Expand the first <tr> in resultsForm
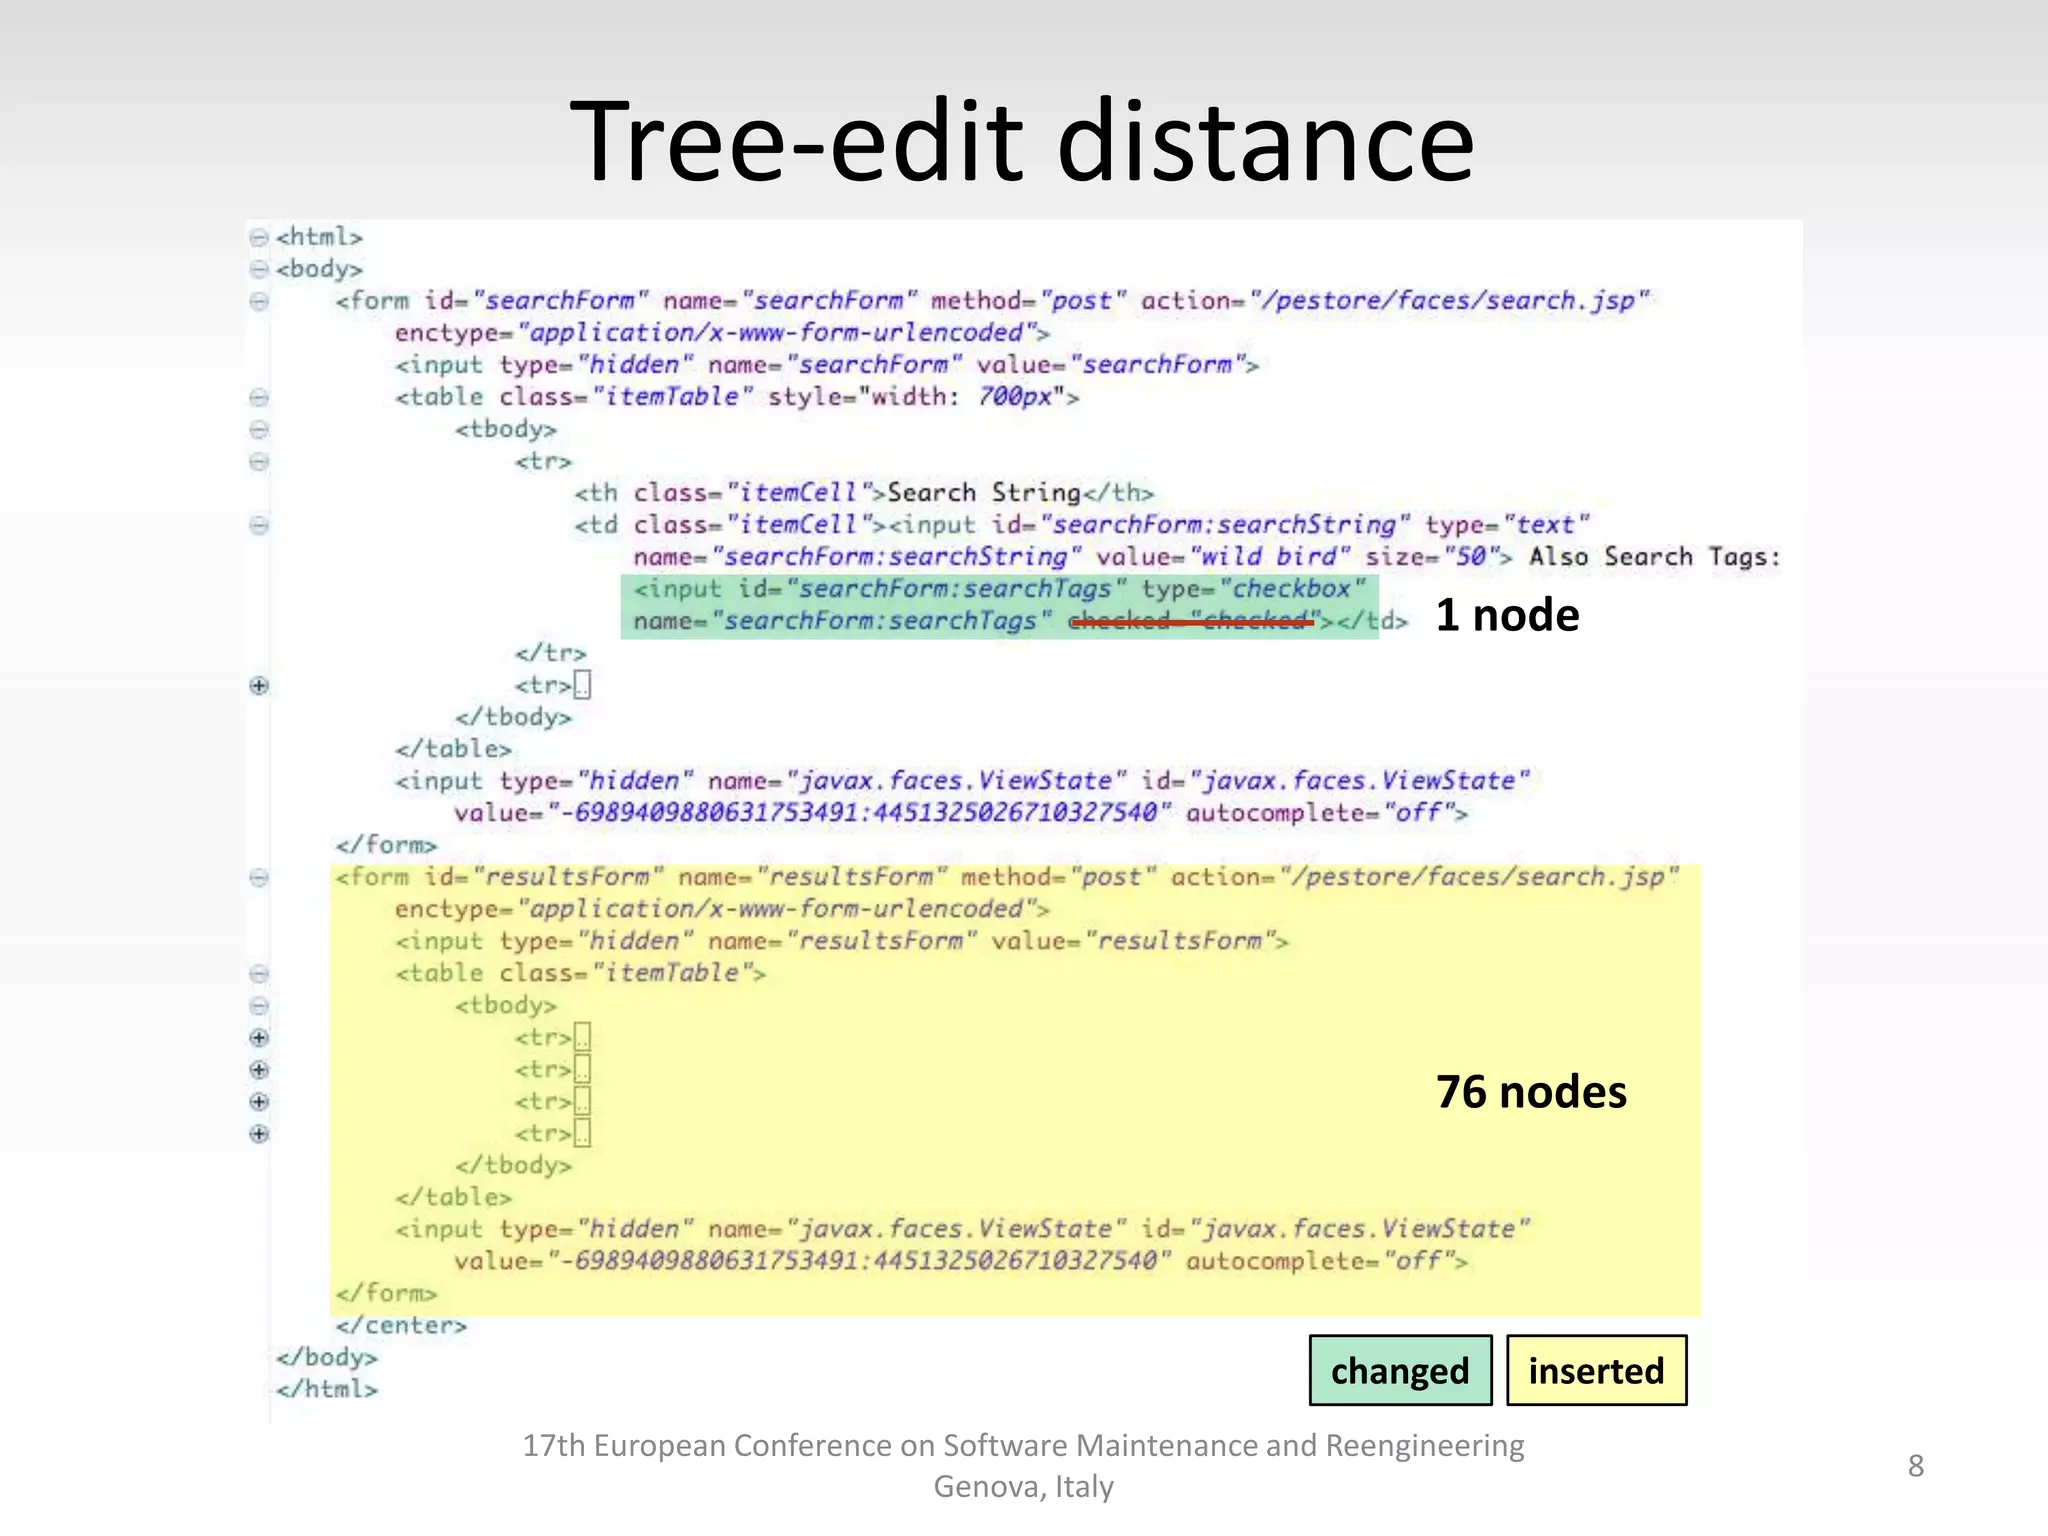 [x=259, y=1037]
